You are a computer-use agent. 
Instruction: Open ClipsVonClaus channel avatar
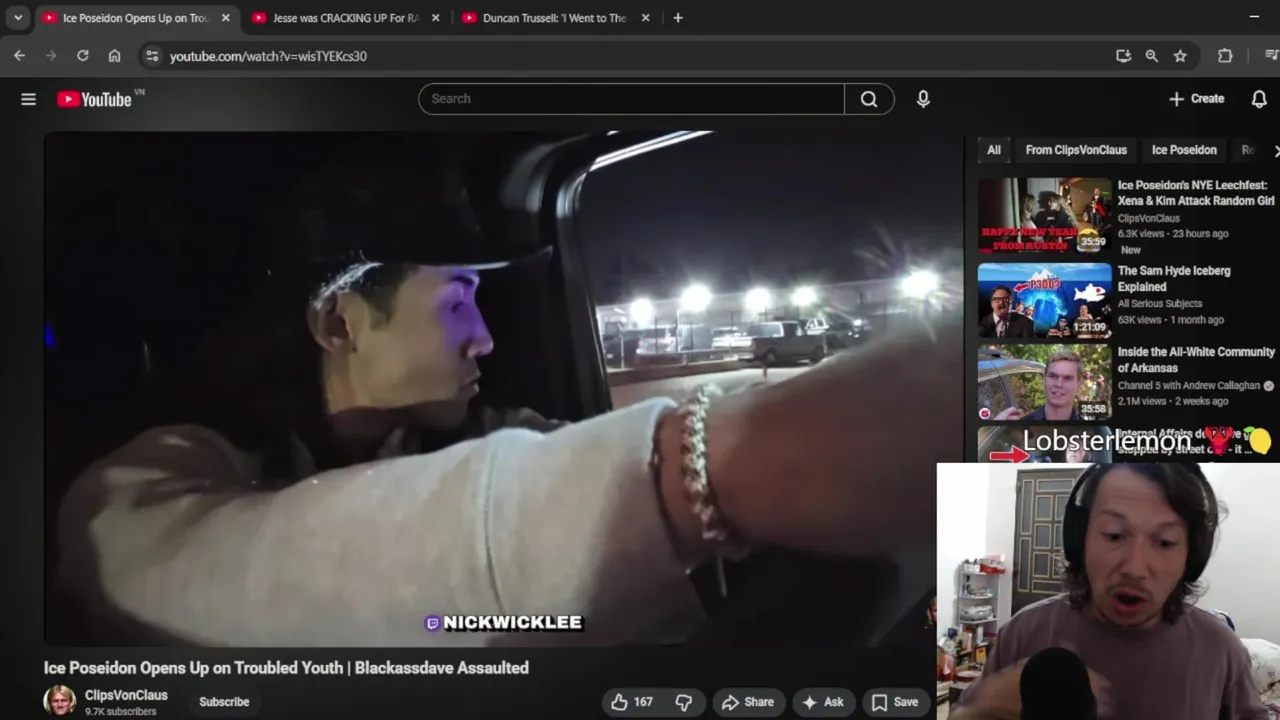[x=60, y=702]
